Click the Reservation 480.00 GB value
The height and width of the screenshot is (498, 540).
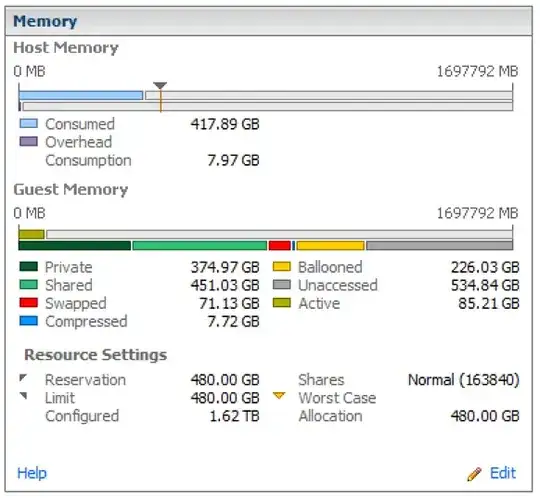225,380
